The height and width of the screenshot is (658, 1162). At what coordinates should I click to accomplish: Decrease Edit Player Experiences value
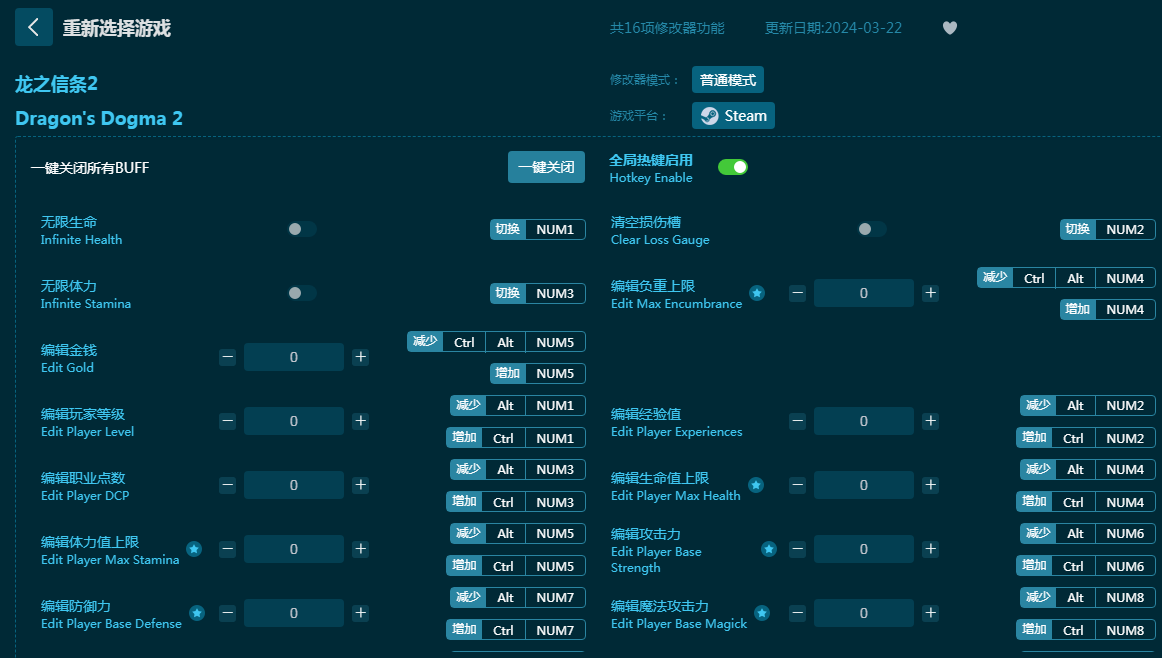pyautogui.click(x=797, y=421)
